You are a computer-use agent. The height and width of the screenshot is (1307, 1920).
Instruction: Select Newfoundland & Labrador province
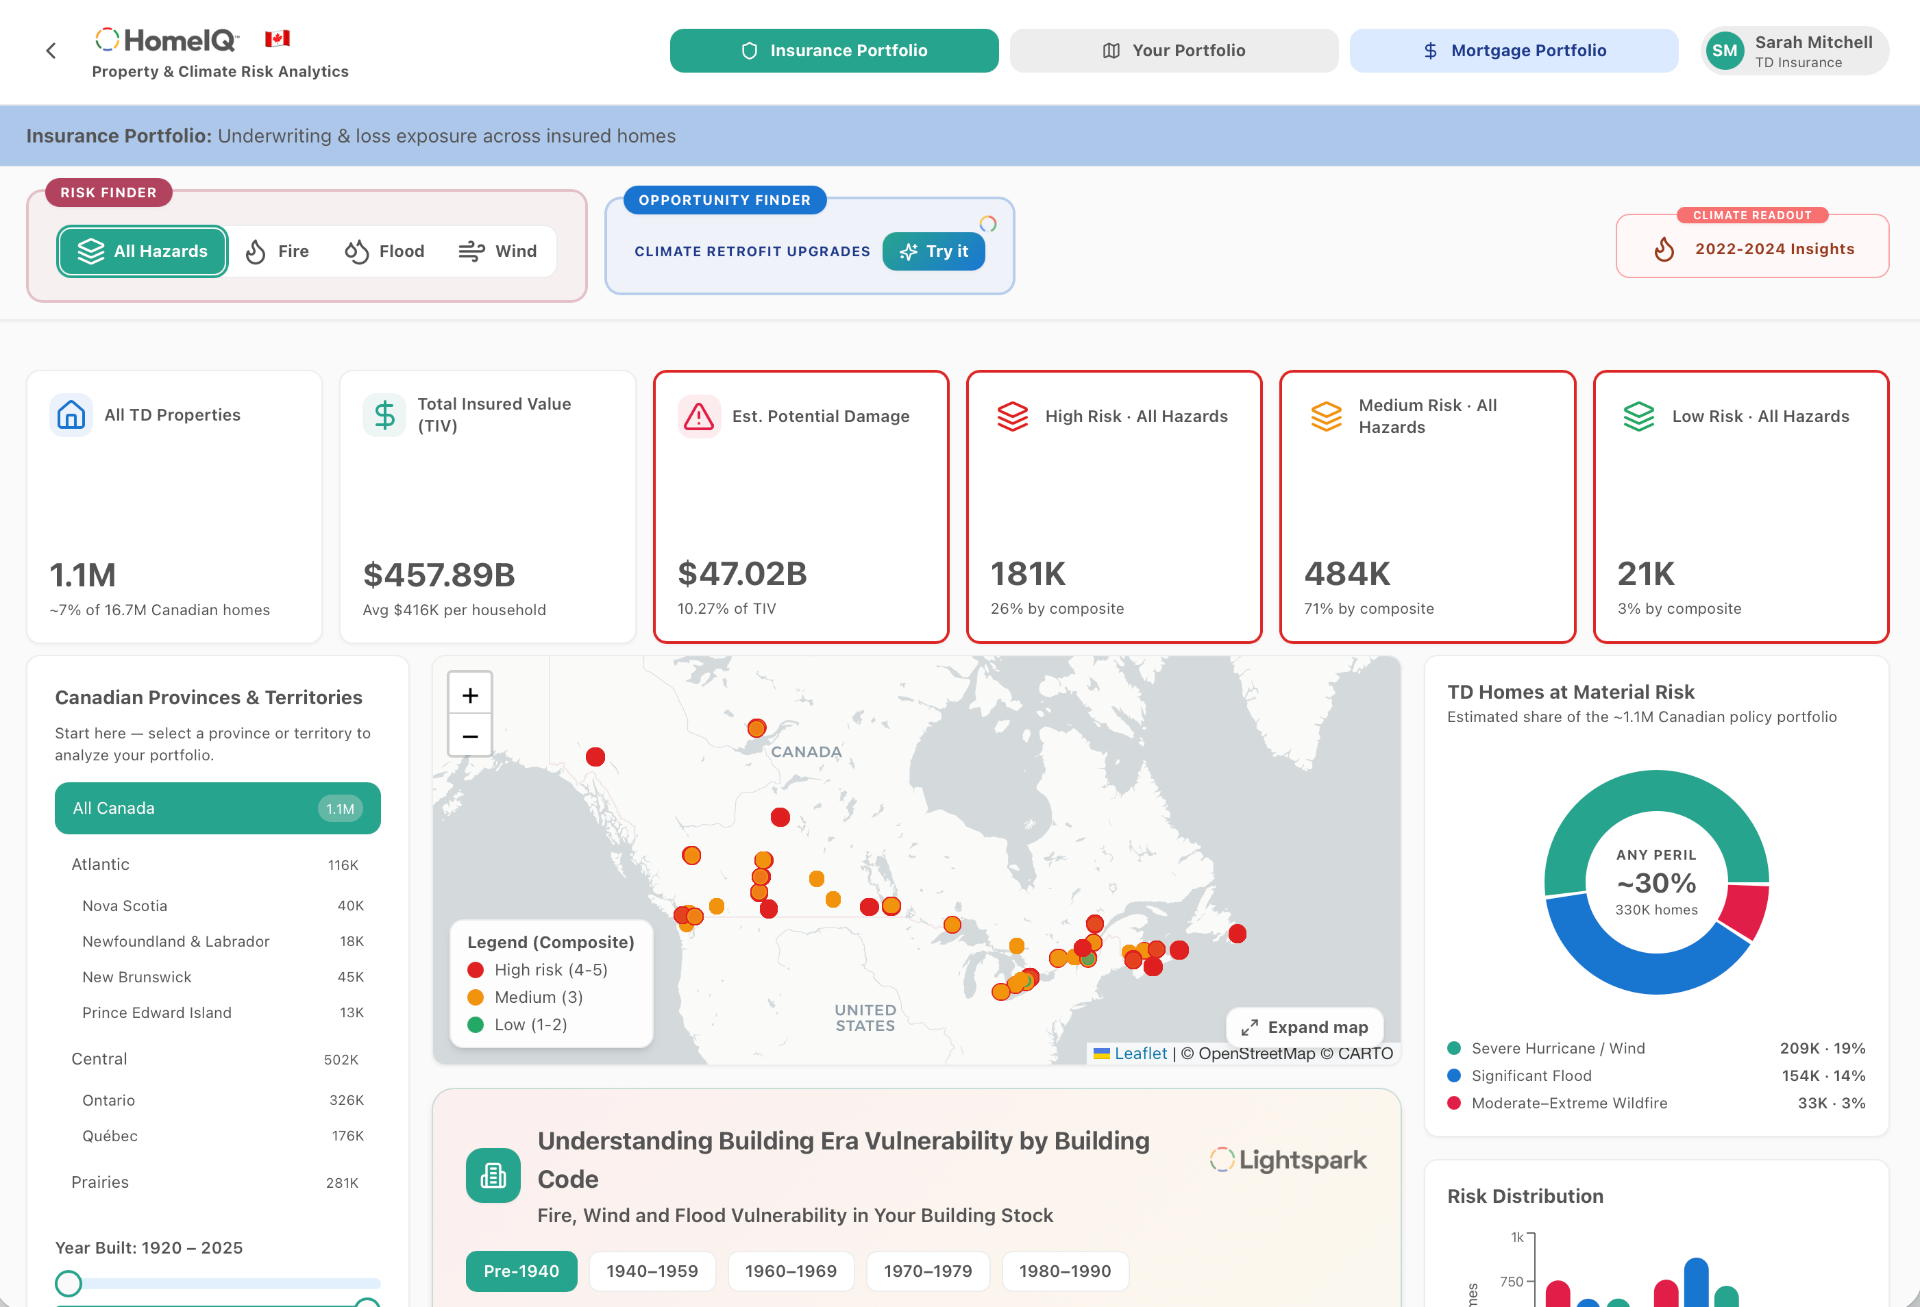pos(218,942)
